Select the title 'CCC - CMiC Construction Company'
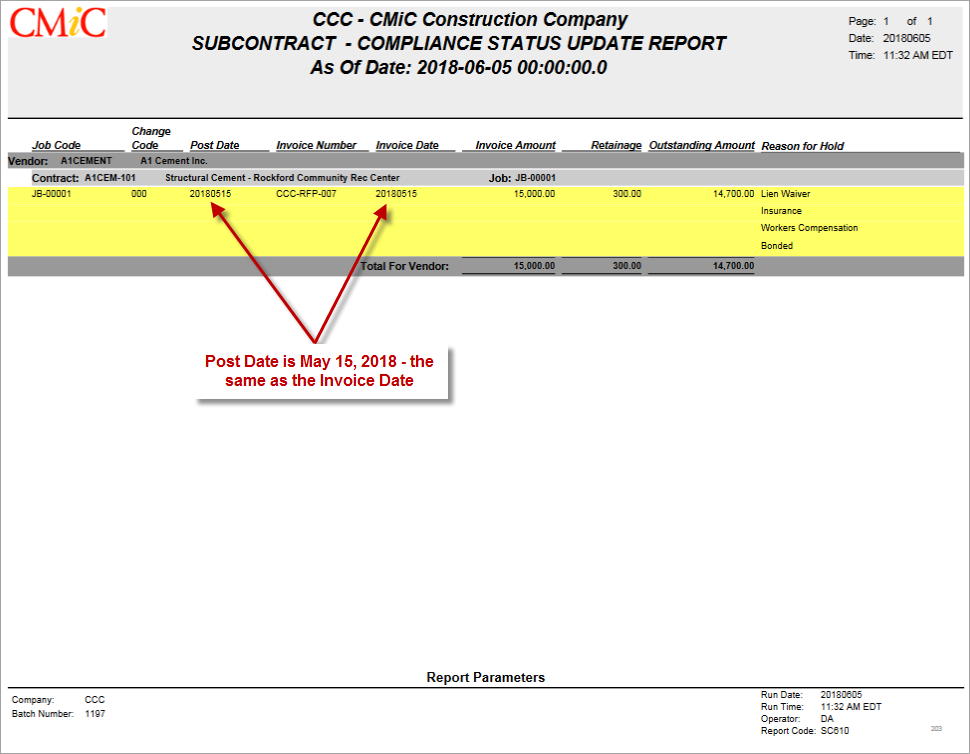Screen dimensions: 970x754 click(470, 20)
